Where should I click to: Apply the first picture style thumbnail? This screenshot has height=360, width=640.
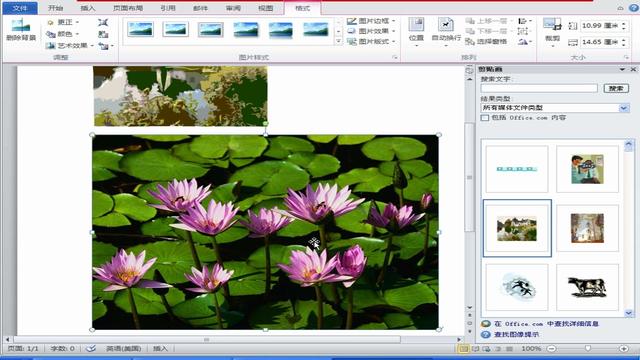[x=140, y=29]
